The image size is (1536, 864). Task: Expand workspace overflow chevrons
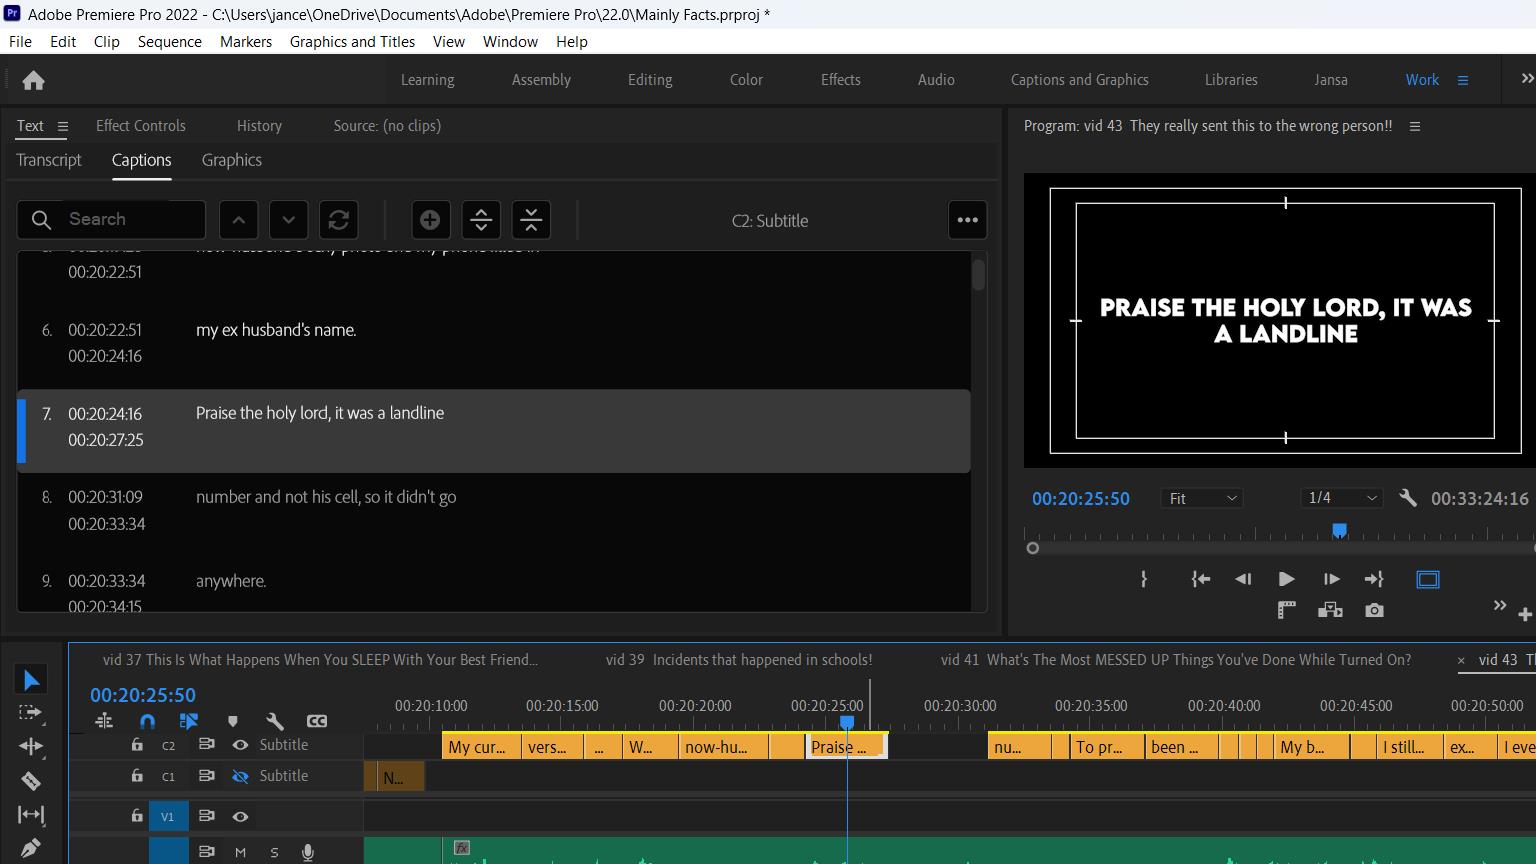coord(1526,79)
